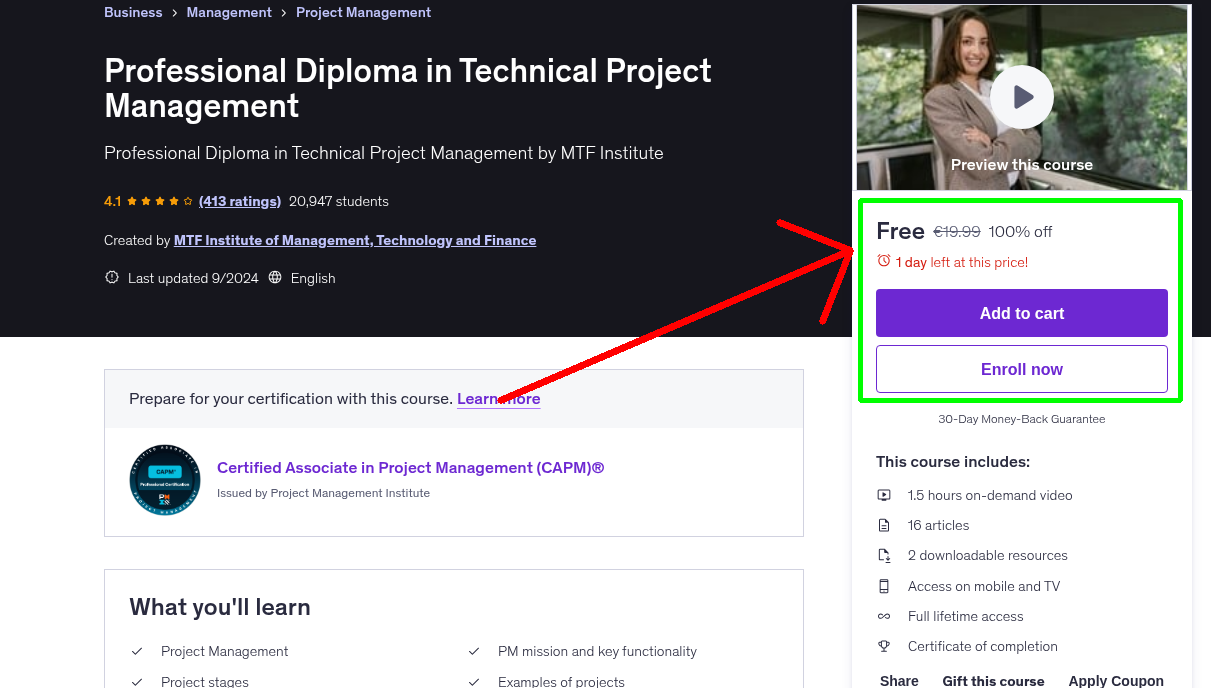
Task: Click the downloadable resources icon
Action: point(884,555)
